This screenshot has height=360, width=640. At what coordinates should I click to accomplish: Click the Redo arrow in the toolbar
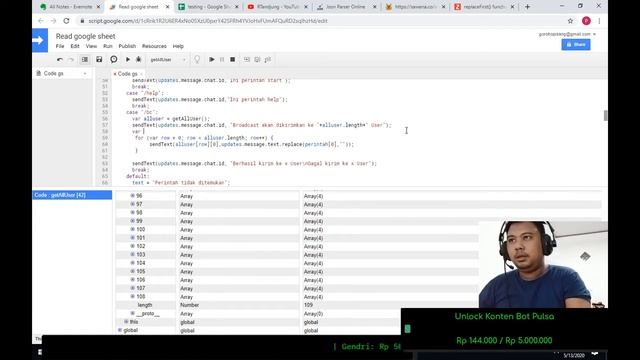tap(71, 60)
